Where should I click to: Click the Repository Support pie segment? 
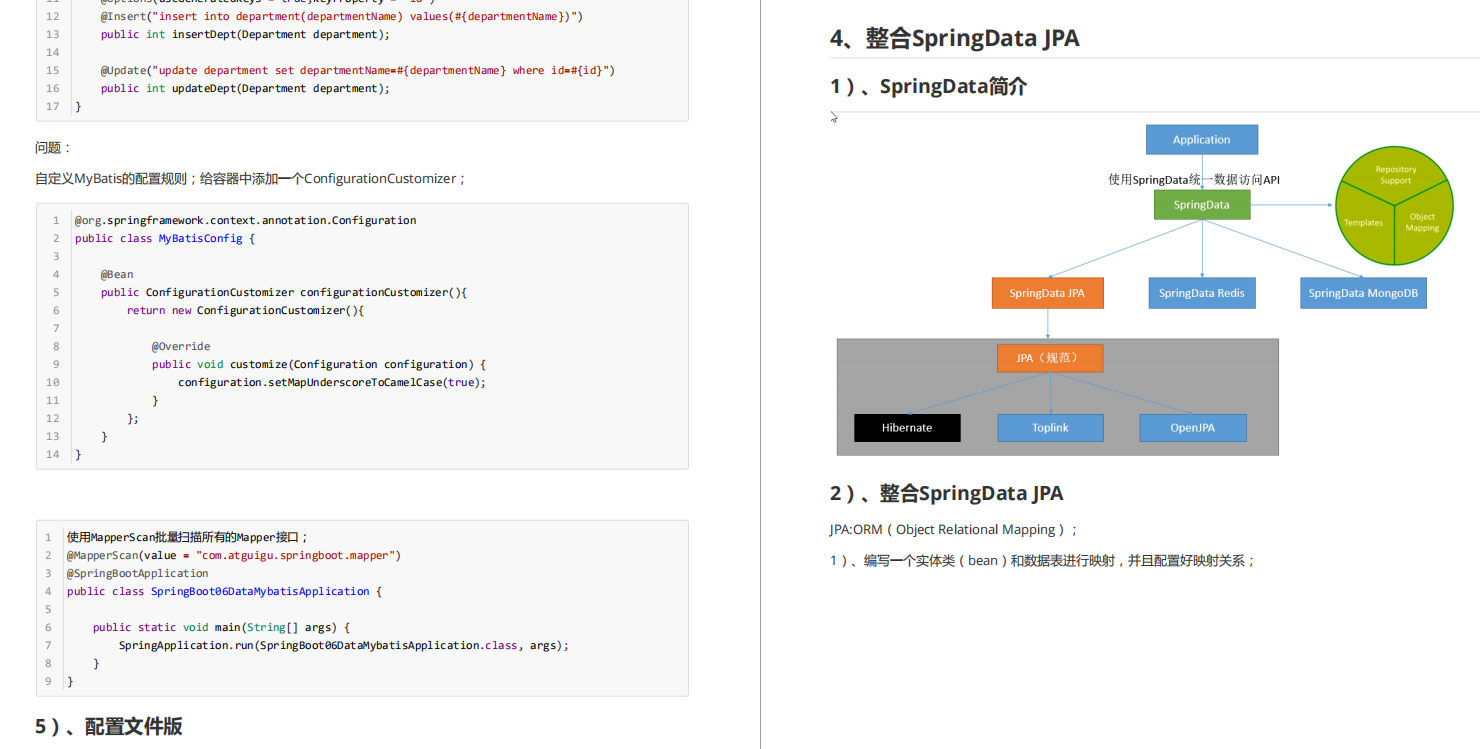tap(1395, 175)
